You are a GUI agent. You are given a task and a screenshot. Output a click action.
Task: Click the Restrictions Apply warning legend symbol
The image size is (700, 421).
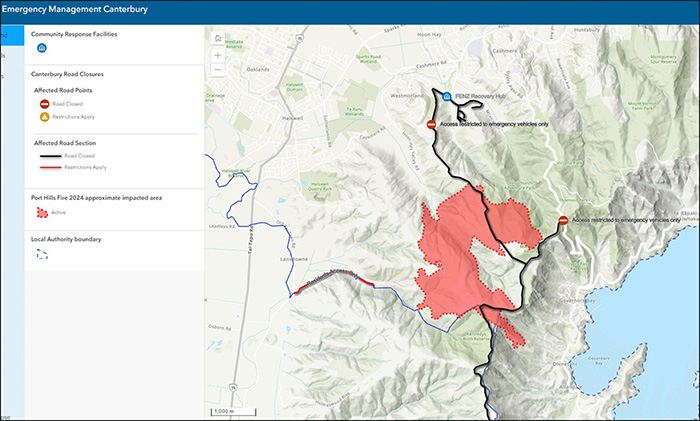pos(45,117)
